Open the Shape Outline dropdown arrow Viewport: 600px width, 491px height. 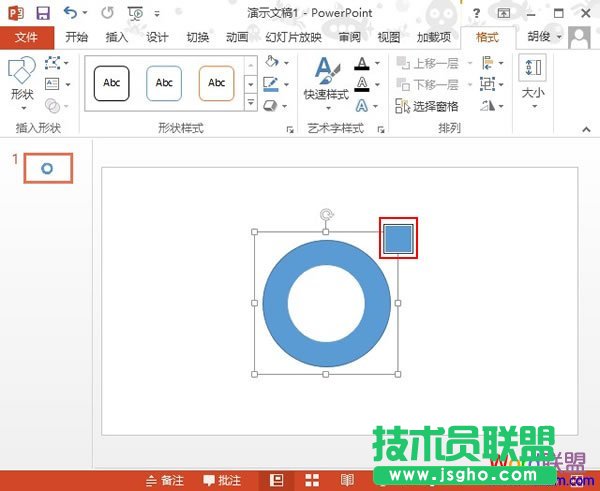[286, 85]
